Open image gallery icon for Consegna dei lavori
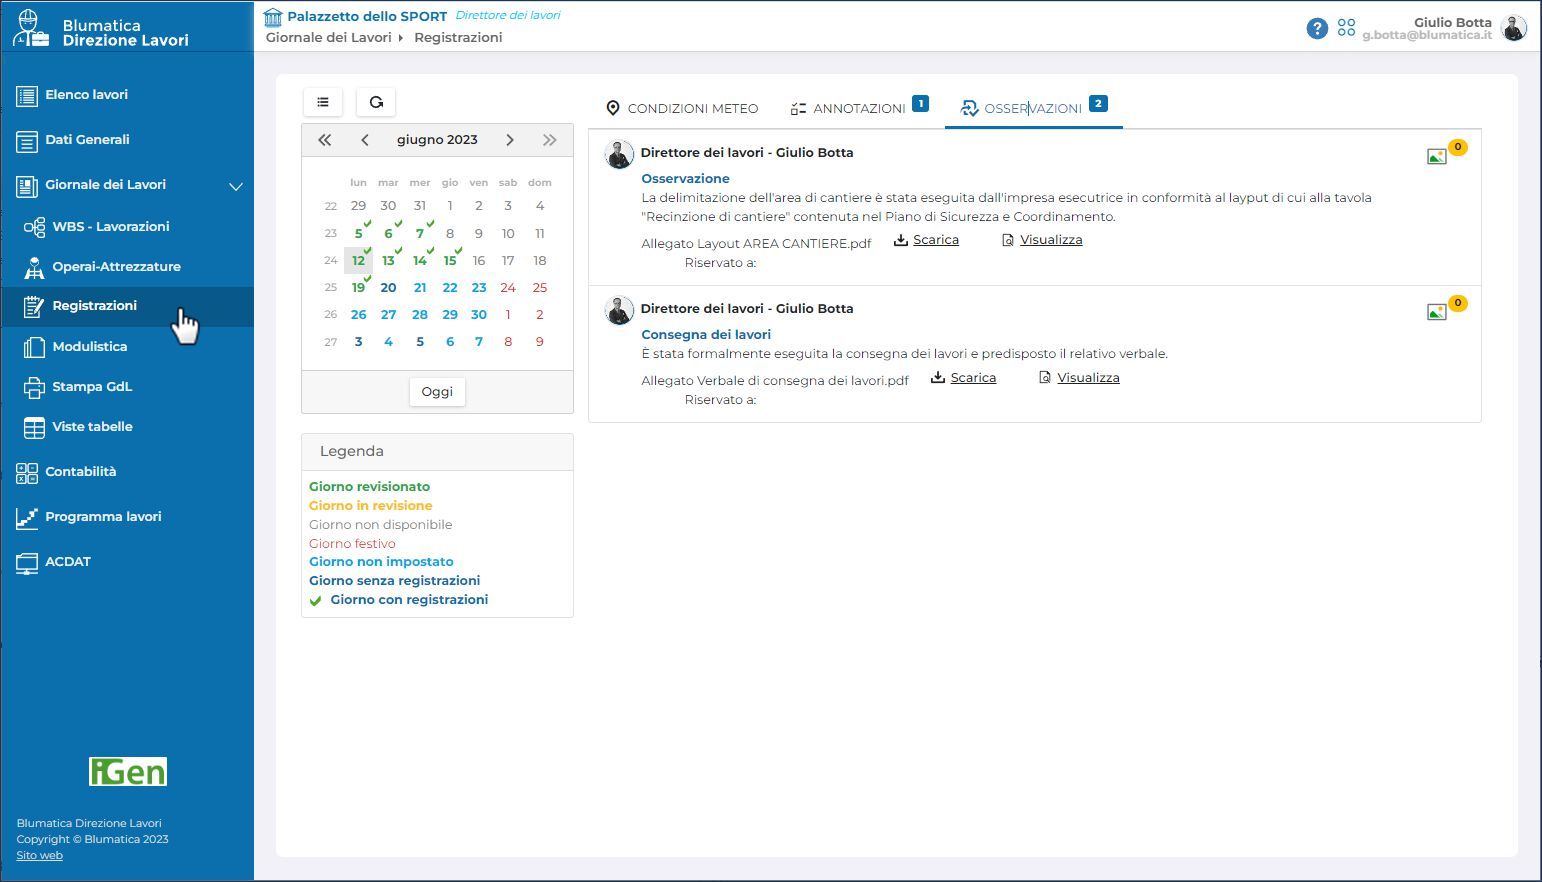This screenshot has height=882, width=1542. pyautogui.click(x=1437, y=313)
